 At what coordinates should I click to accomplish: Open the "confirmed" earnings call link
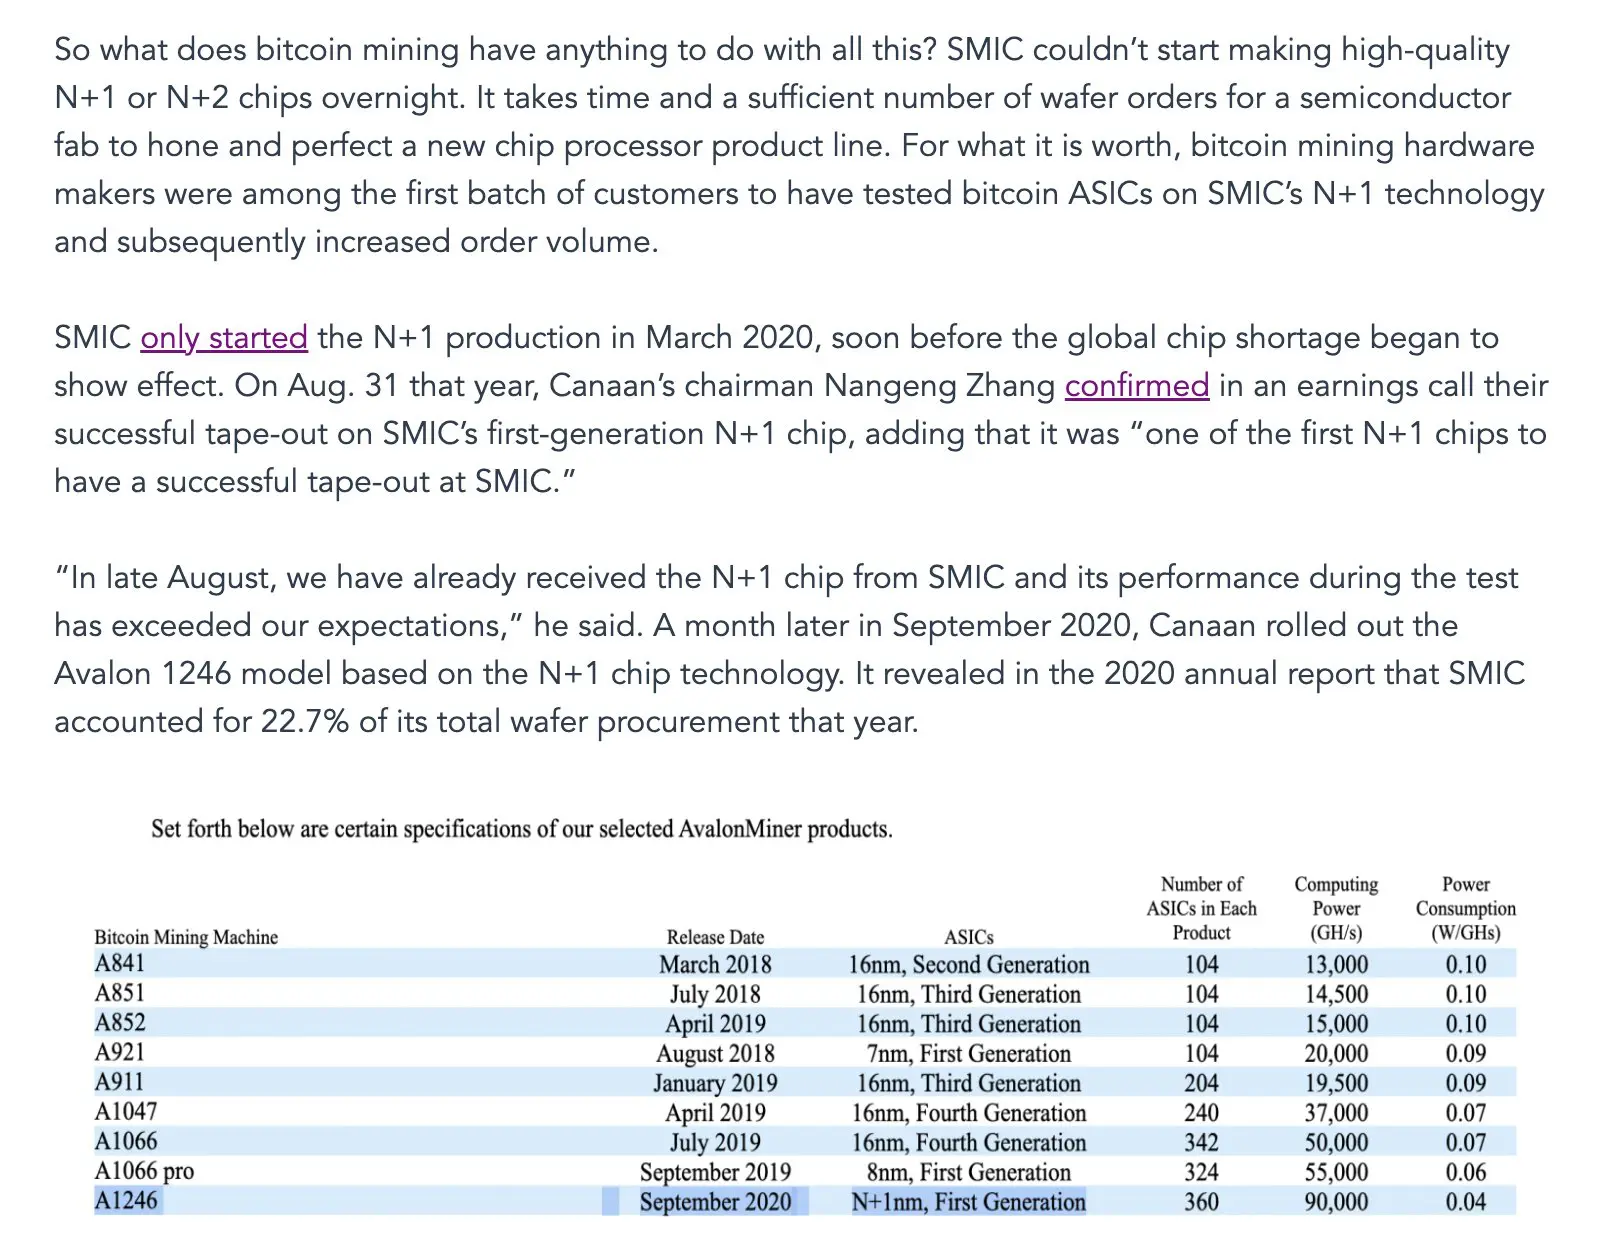pyautogui.click(x=1137, y=386)
